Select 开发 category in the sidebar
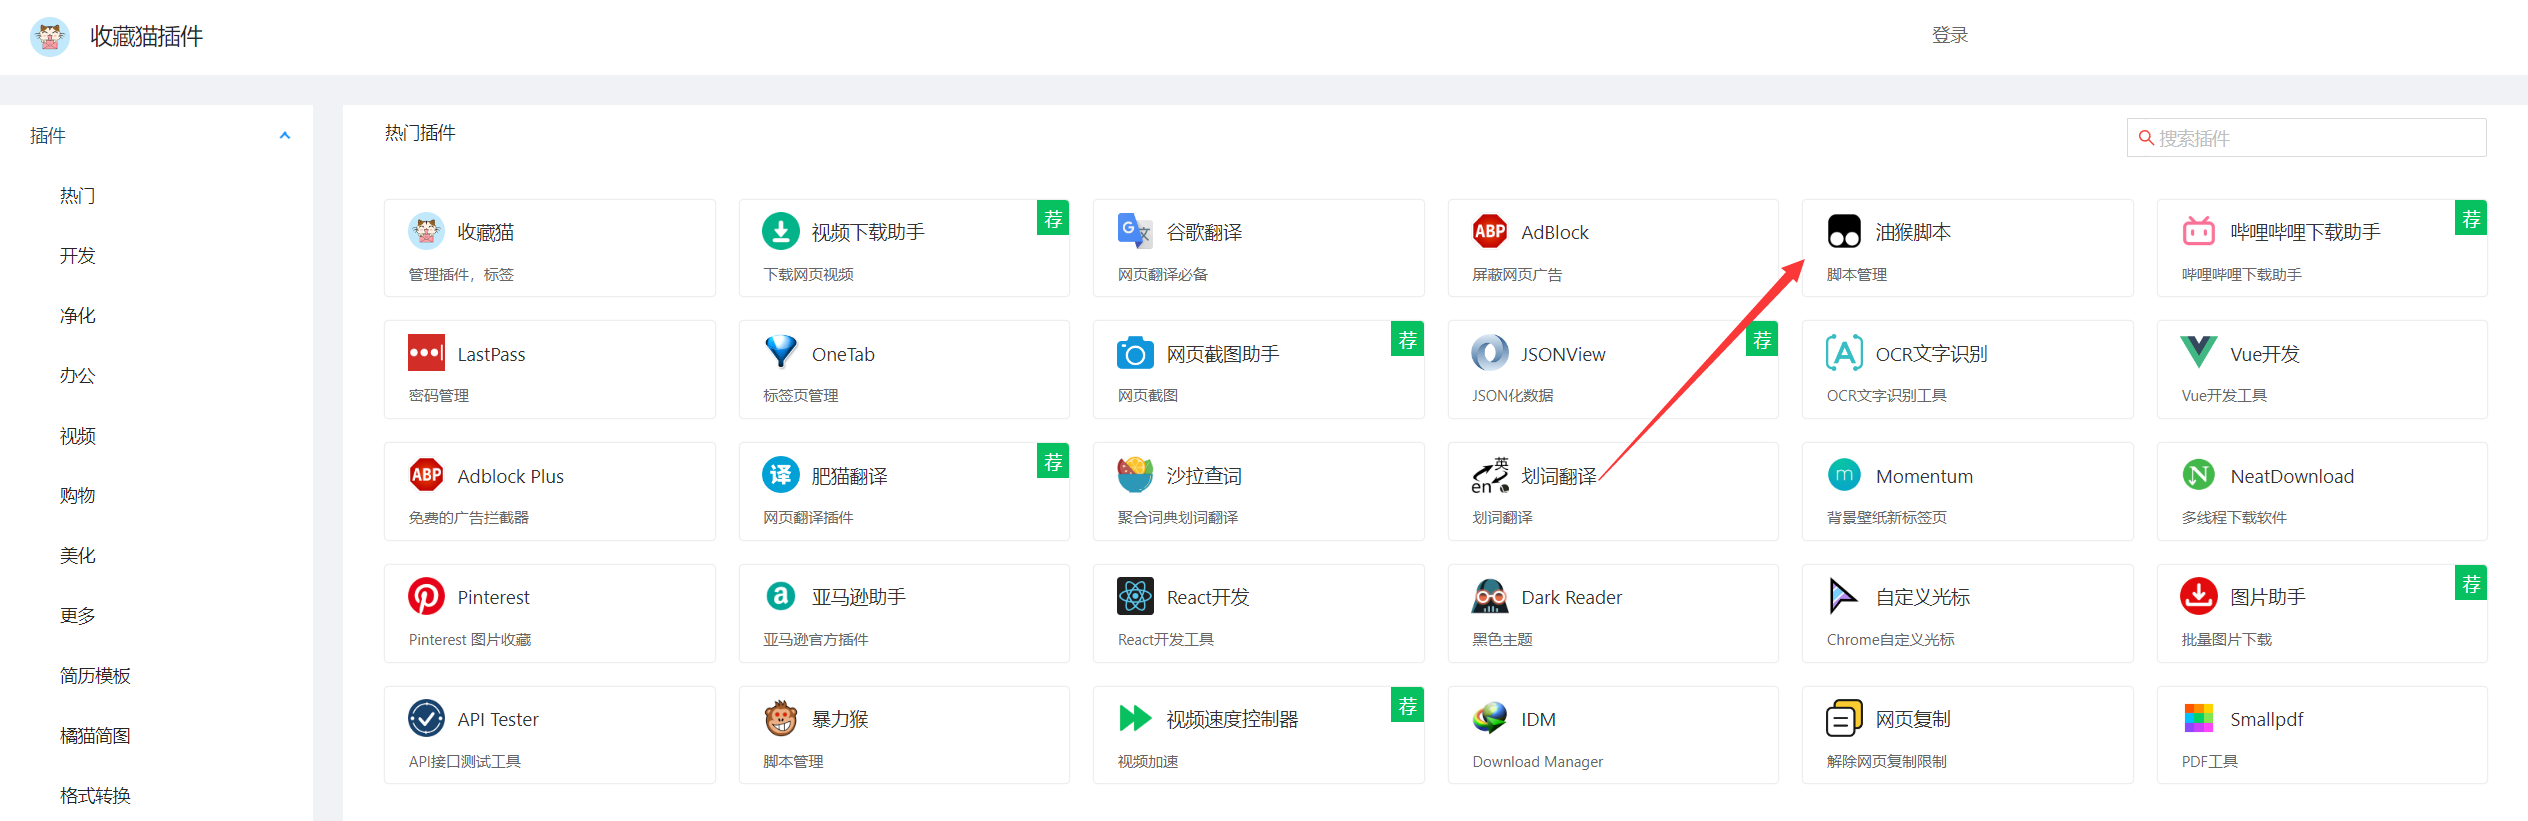 pos(78,256)
